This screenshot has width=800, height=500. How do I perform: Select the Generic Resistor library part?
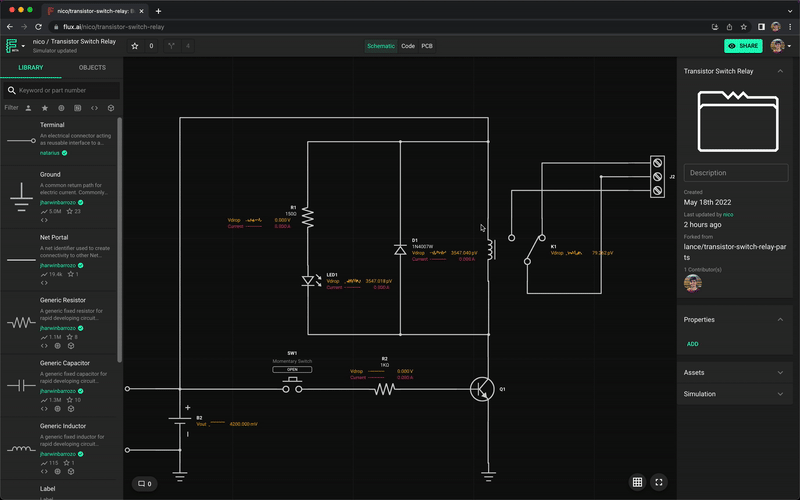pyautogui.click(x=59, y=322)
